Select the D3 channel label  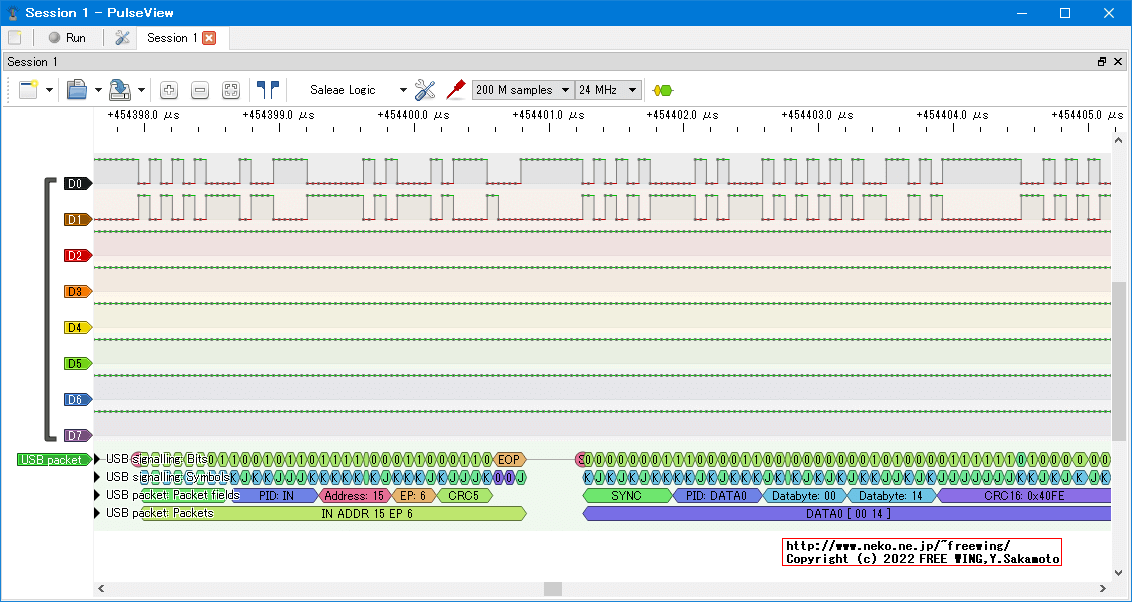tap(77, 292)
